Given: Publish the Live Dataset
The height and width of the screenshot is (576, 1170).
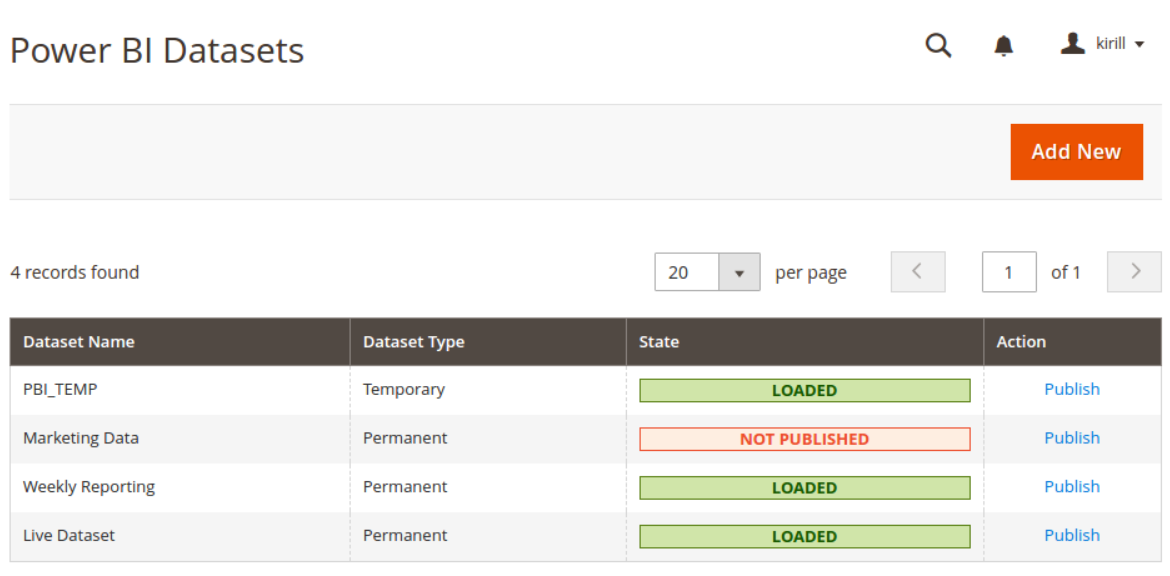Looking at the screenshot, I should [x=1071, y=535].
